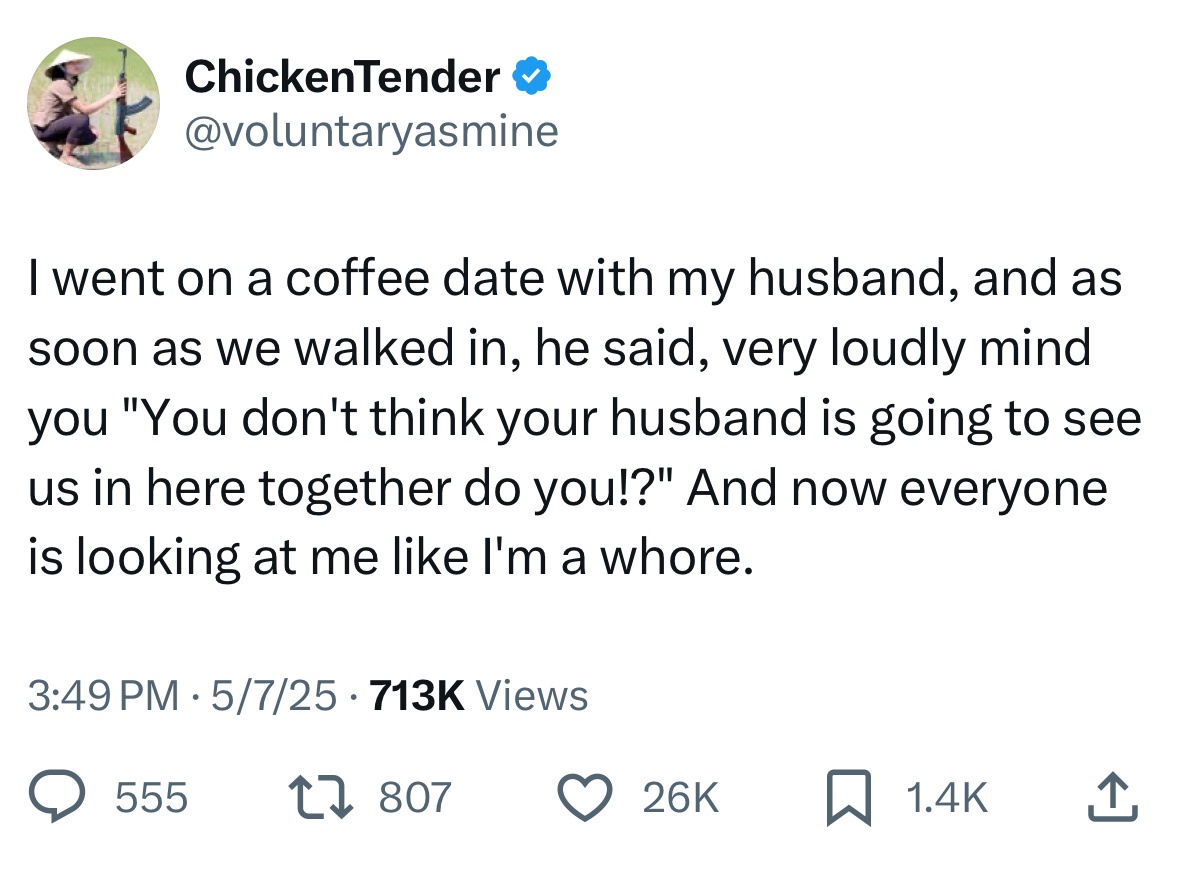Screen dimensions: 1179x884
Task: Open the 807 reposts list
Action: point(416,797)
